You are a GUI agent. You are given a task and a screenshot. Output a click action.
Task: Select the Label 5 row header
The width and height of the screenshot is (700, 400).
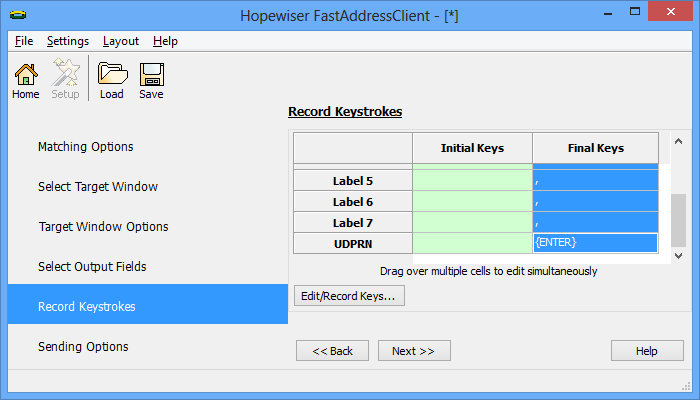[353, 181]
